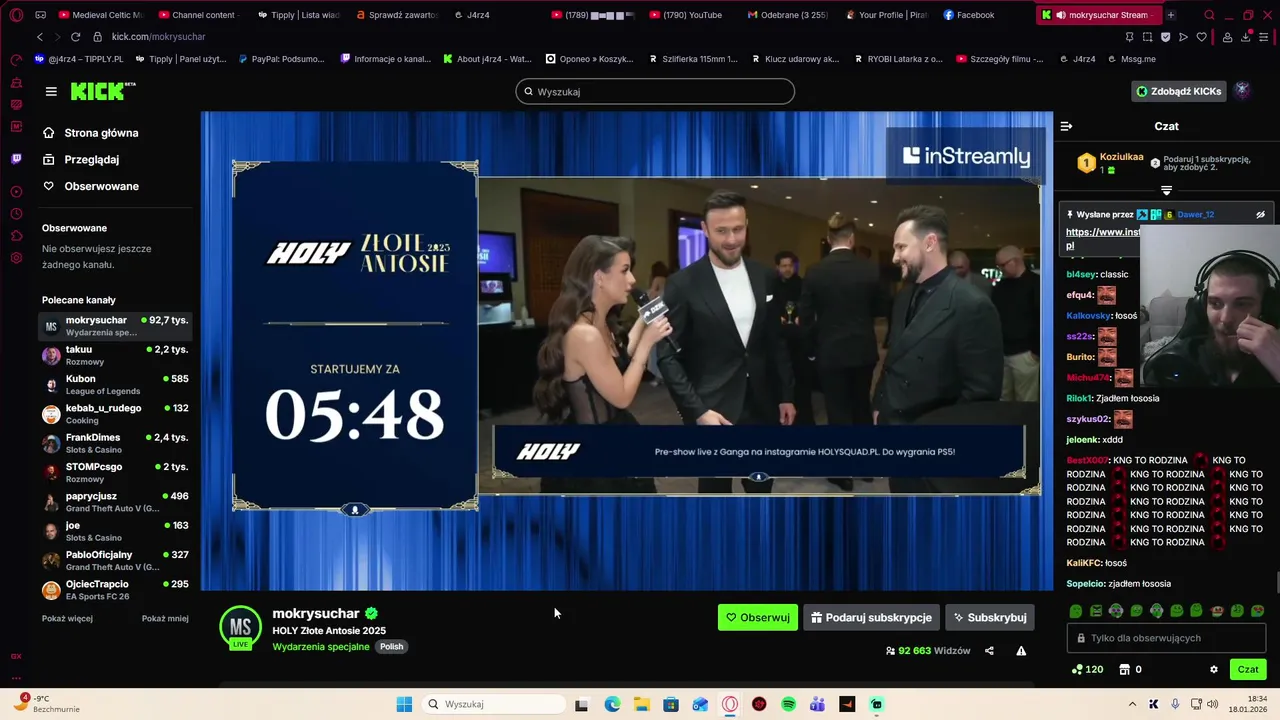Collapse the chat panel
The image size is (1280, 720).
coord(1066,126)
